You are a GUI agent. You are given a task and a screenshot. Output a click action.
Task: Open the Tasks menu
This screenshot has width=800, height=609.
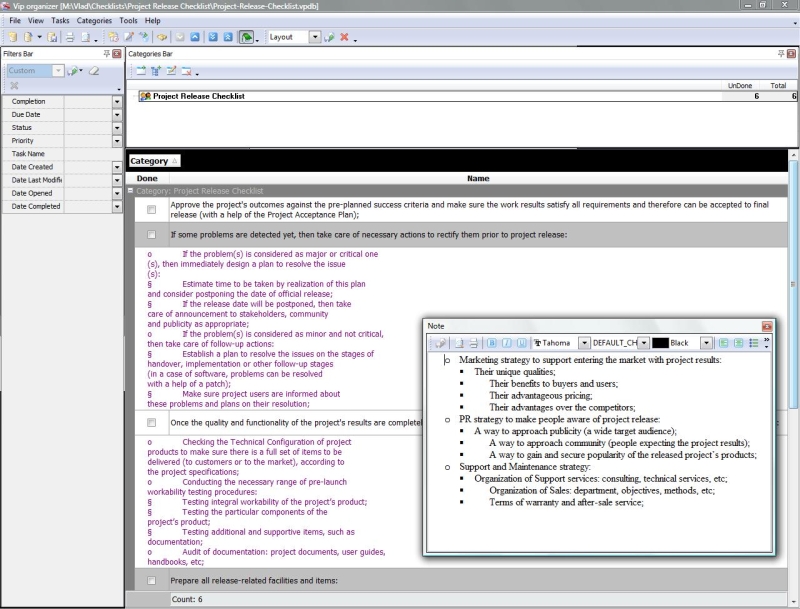coord(60,20)
